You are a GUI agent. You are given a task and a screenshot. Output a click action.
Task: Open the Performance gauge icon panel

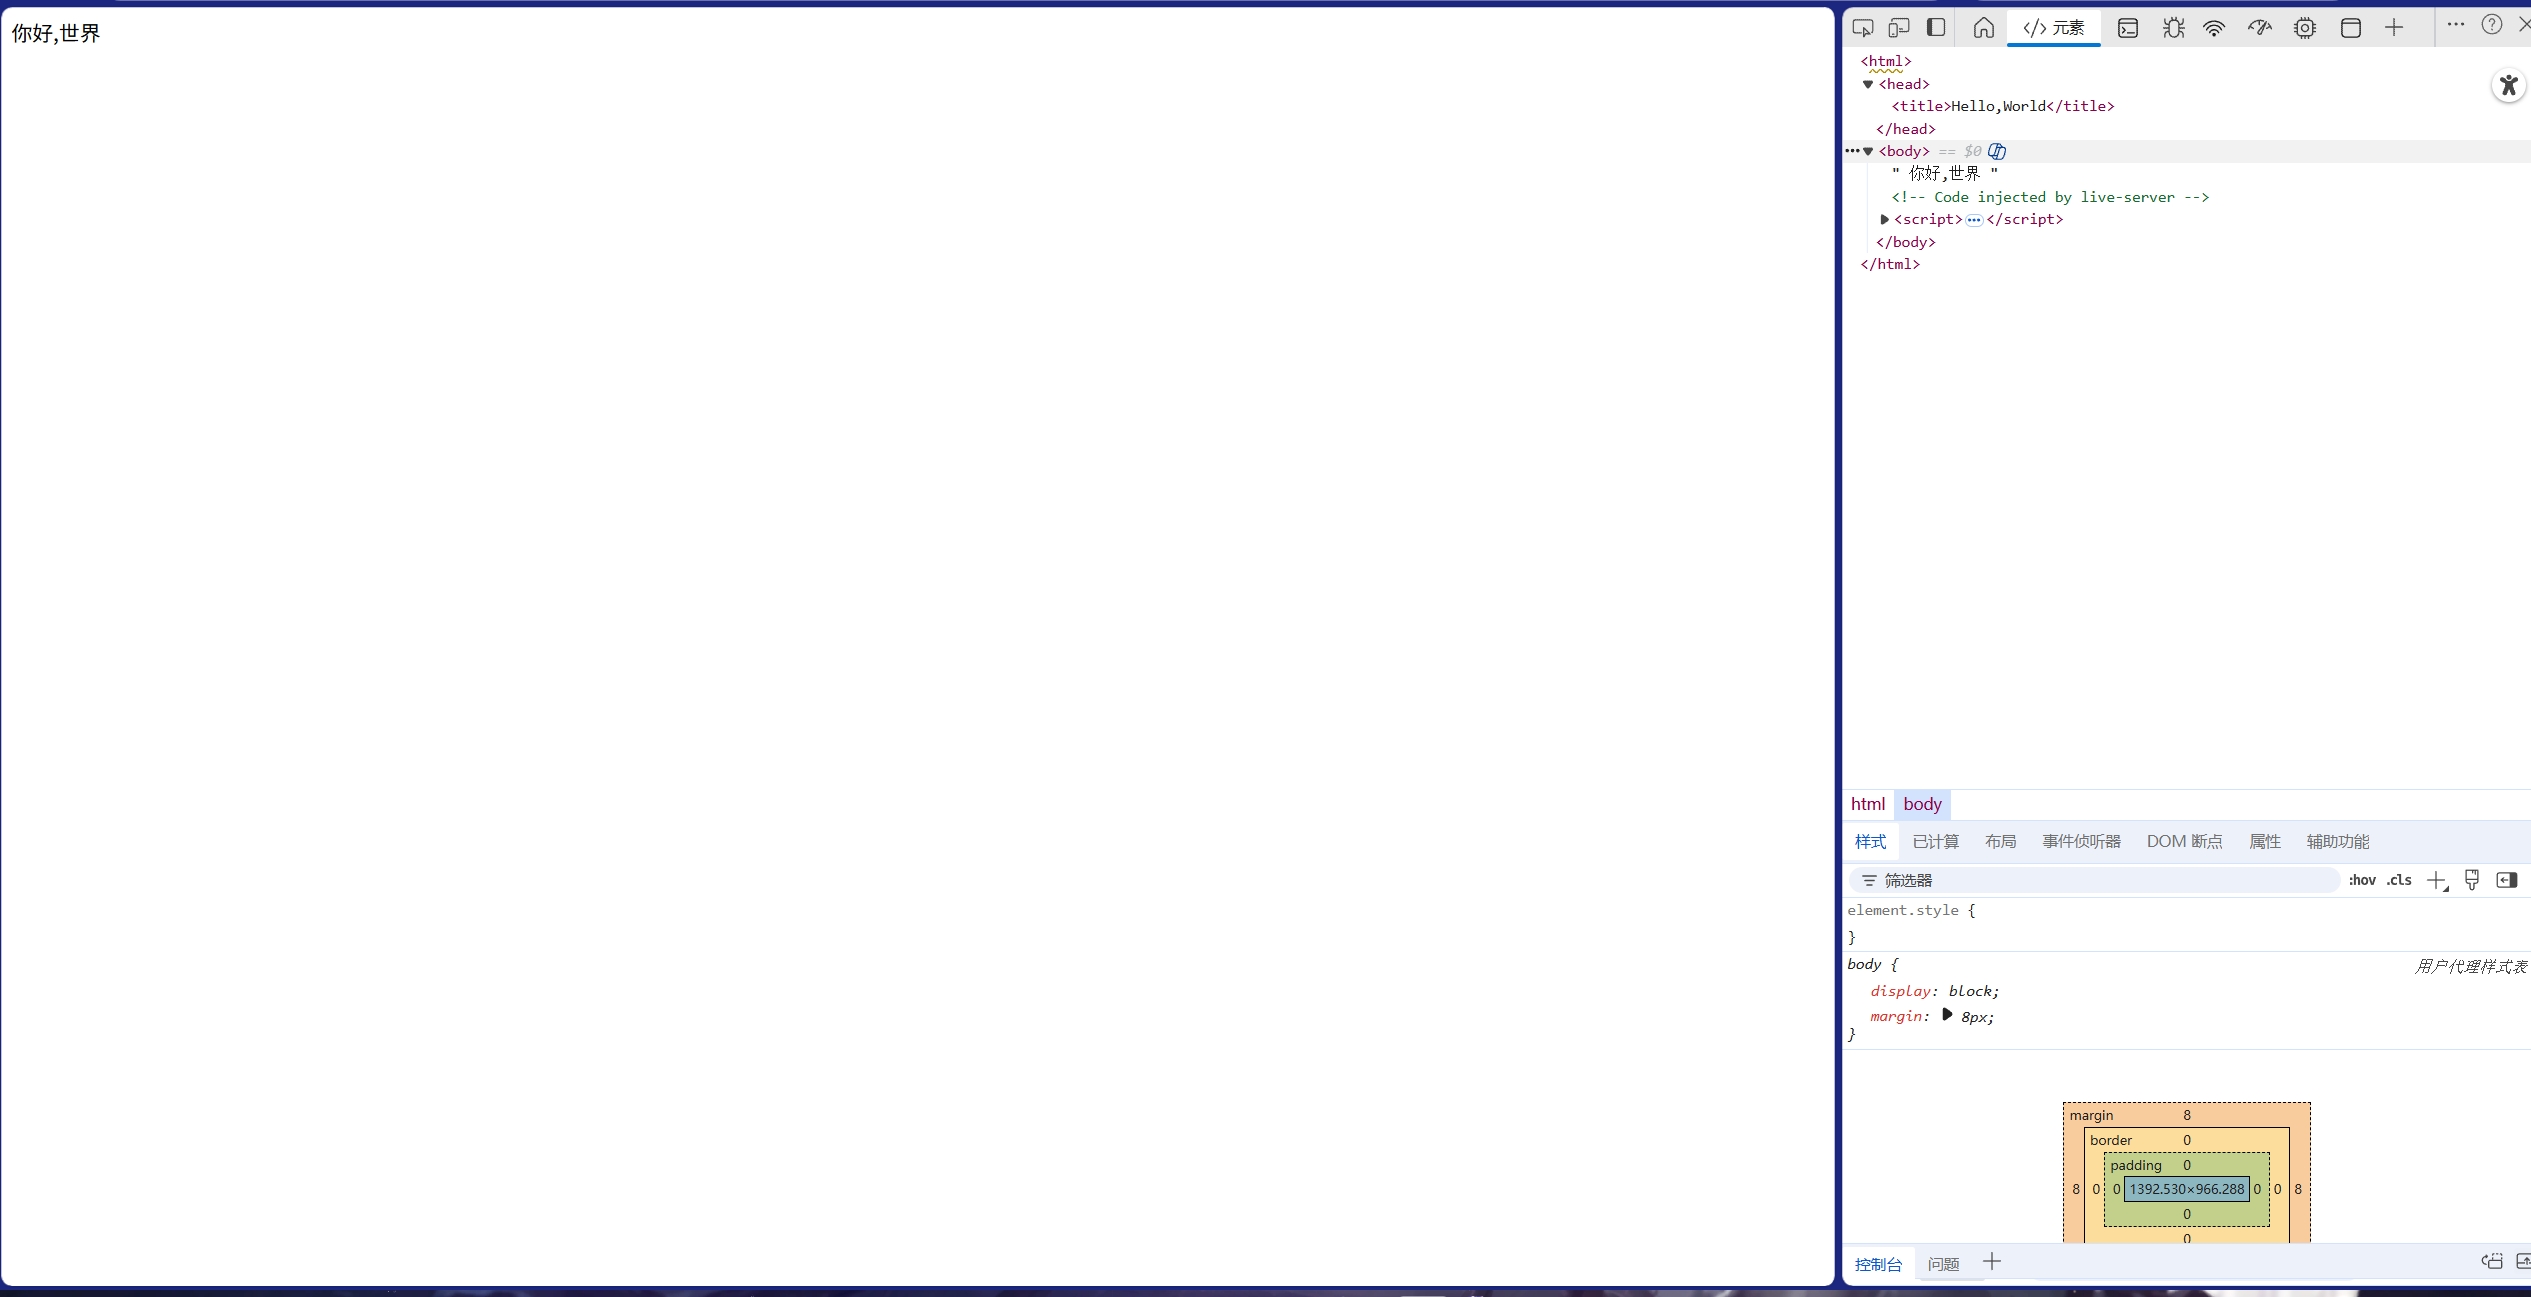[x=2259, y=28]
